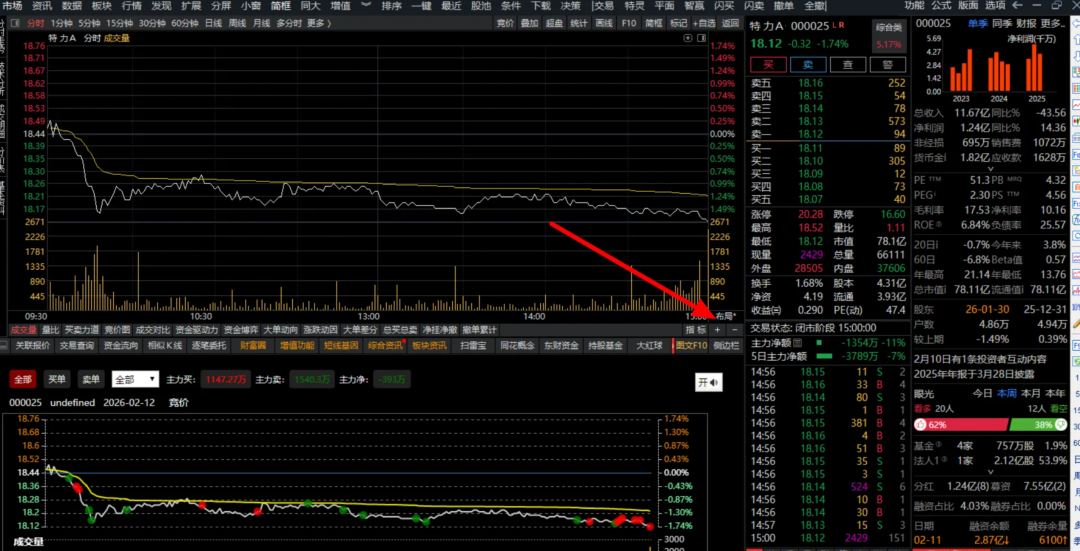Click the minus icon beside 指标 button
Image resolution: width=1080 pixels, height=551 pixels.
pos(735,329)
